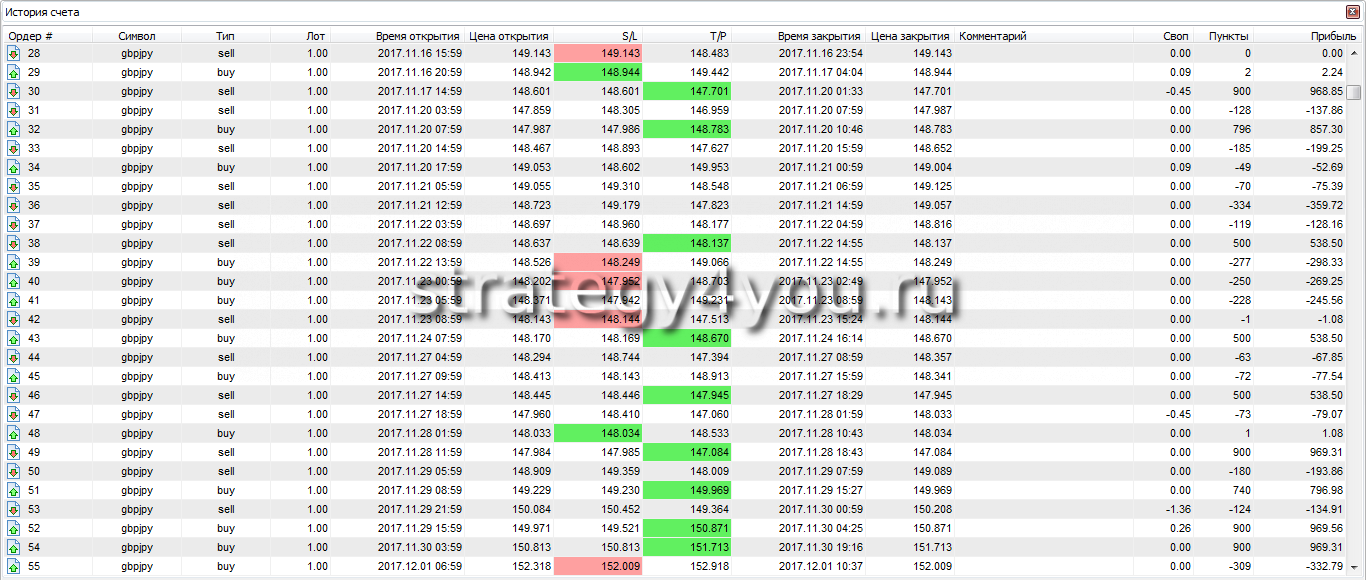Close the История счета window
This screenshot has height=580, width=1366.
point(1354,12)
